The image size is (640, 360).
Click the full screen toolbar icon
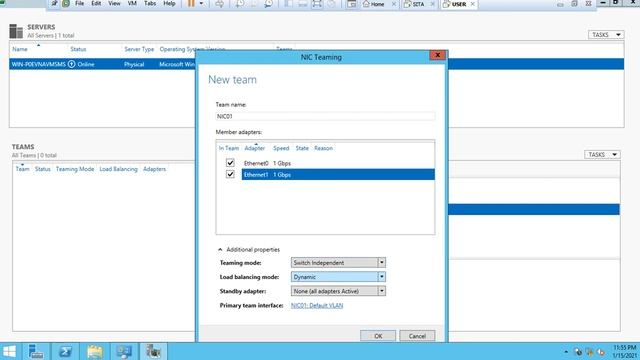317,4
